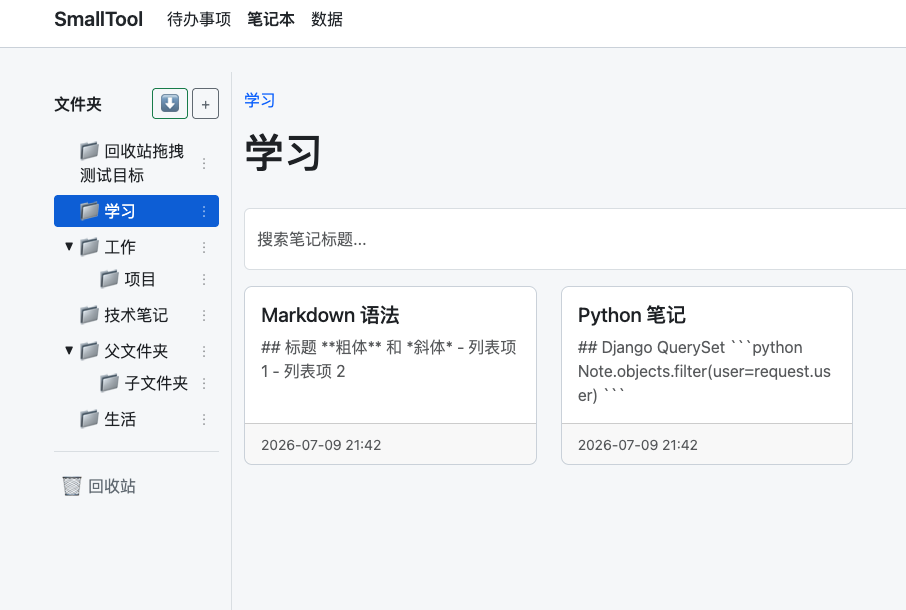Switch to 待办事项 in top navigation
906x610 pixels.
tap(199, 20)
